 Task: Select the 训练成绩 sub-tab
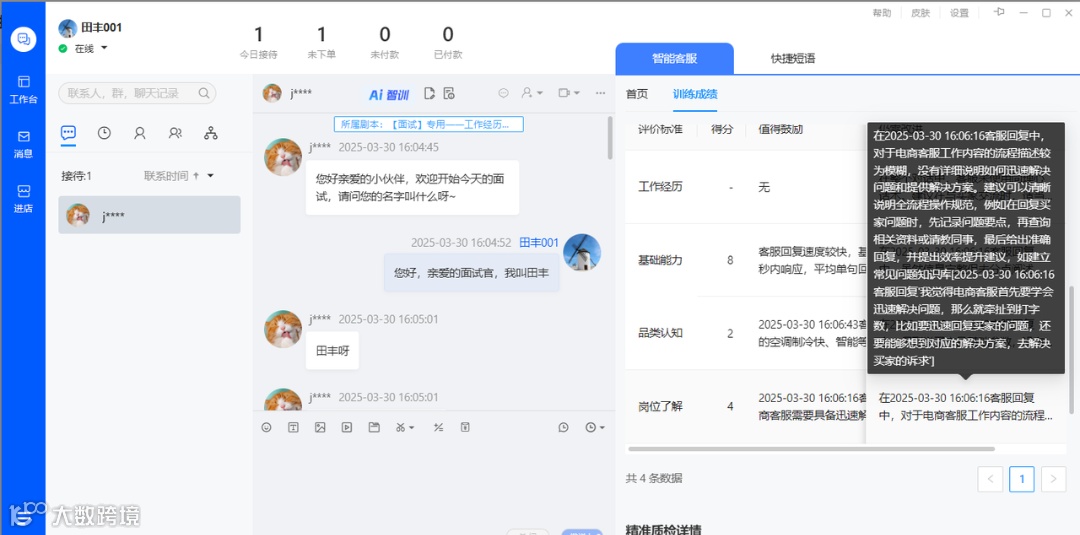695,94
